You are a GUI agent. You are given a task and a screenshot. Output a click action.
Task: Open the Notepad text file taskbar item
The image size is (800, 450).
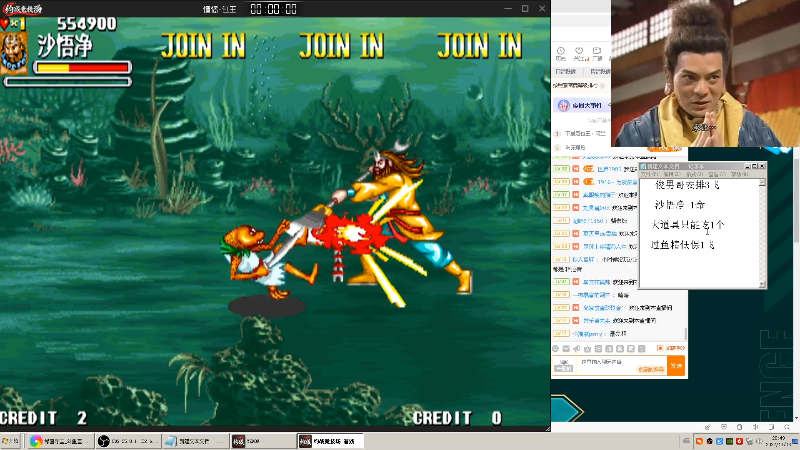click(195, 441)
